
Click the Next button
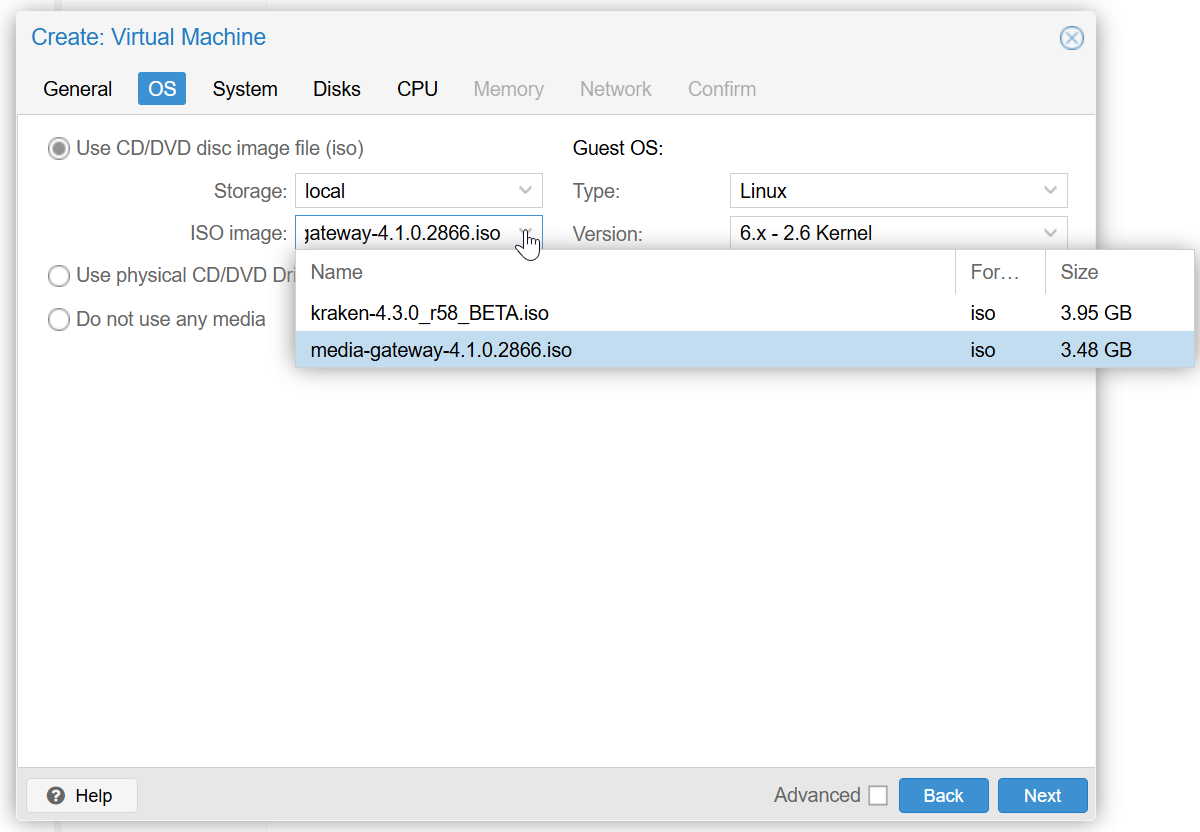(x=1042, y=796)
